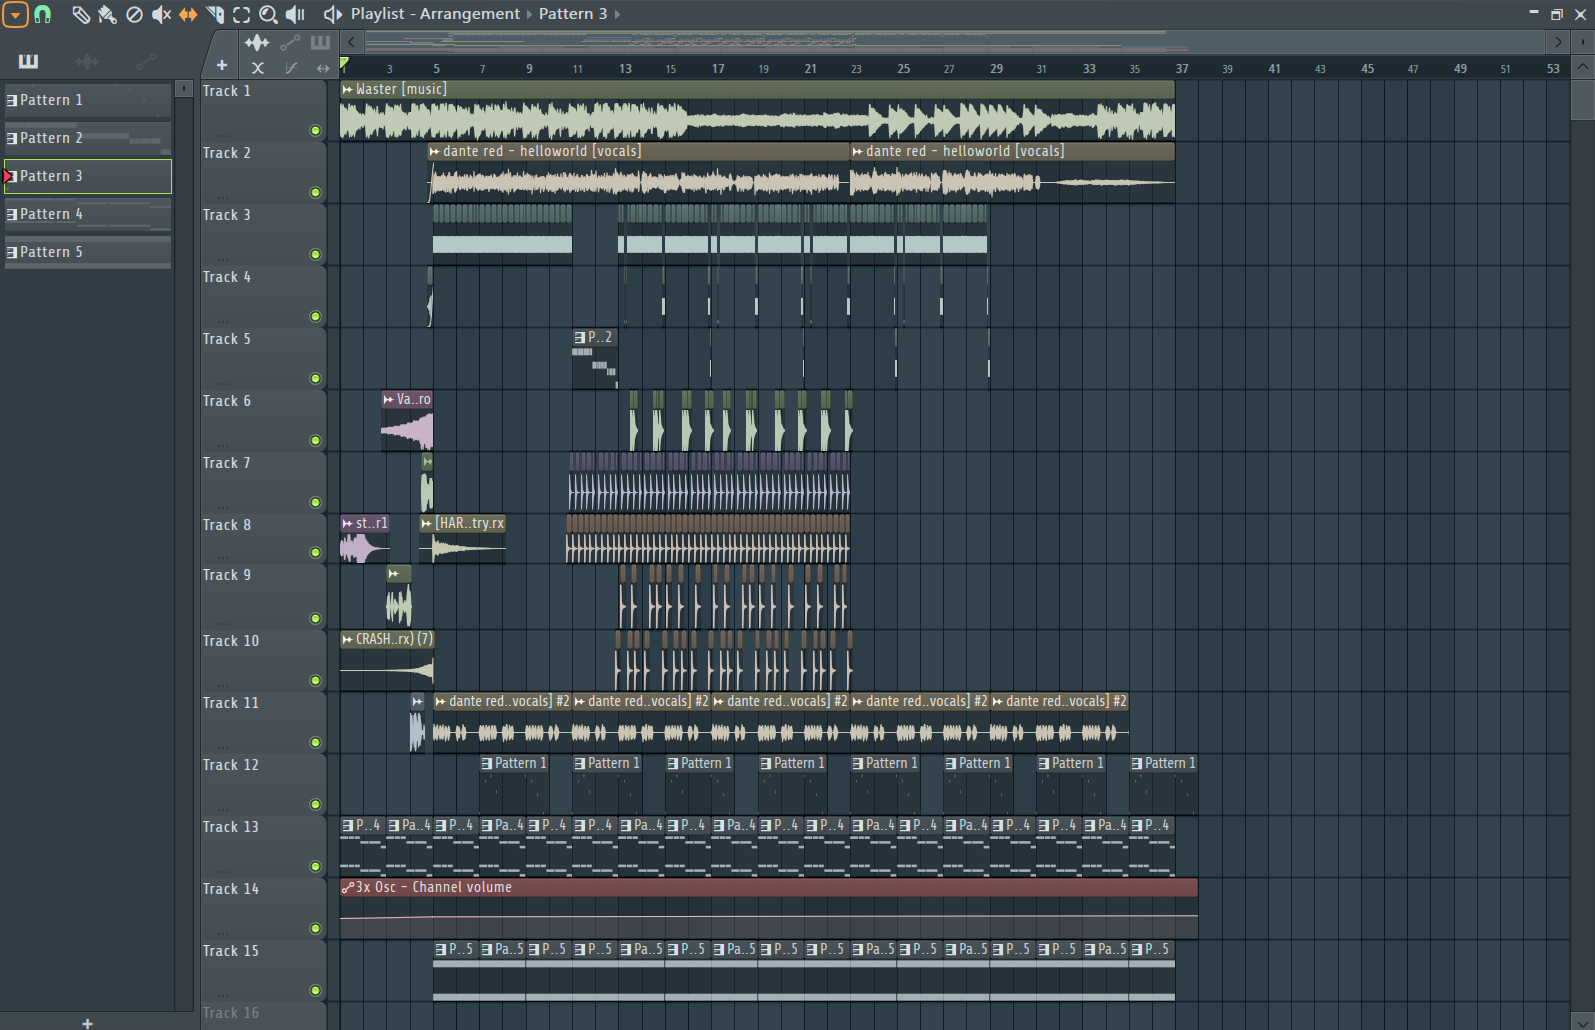Click the right arrow beside the overview bar

(1557, 42)
